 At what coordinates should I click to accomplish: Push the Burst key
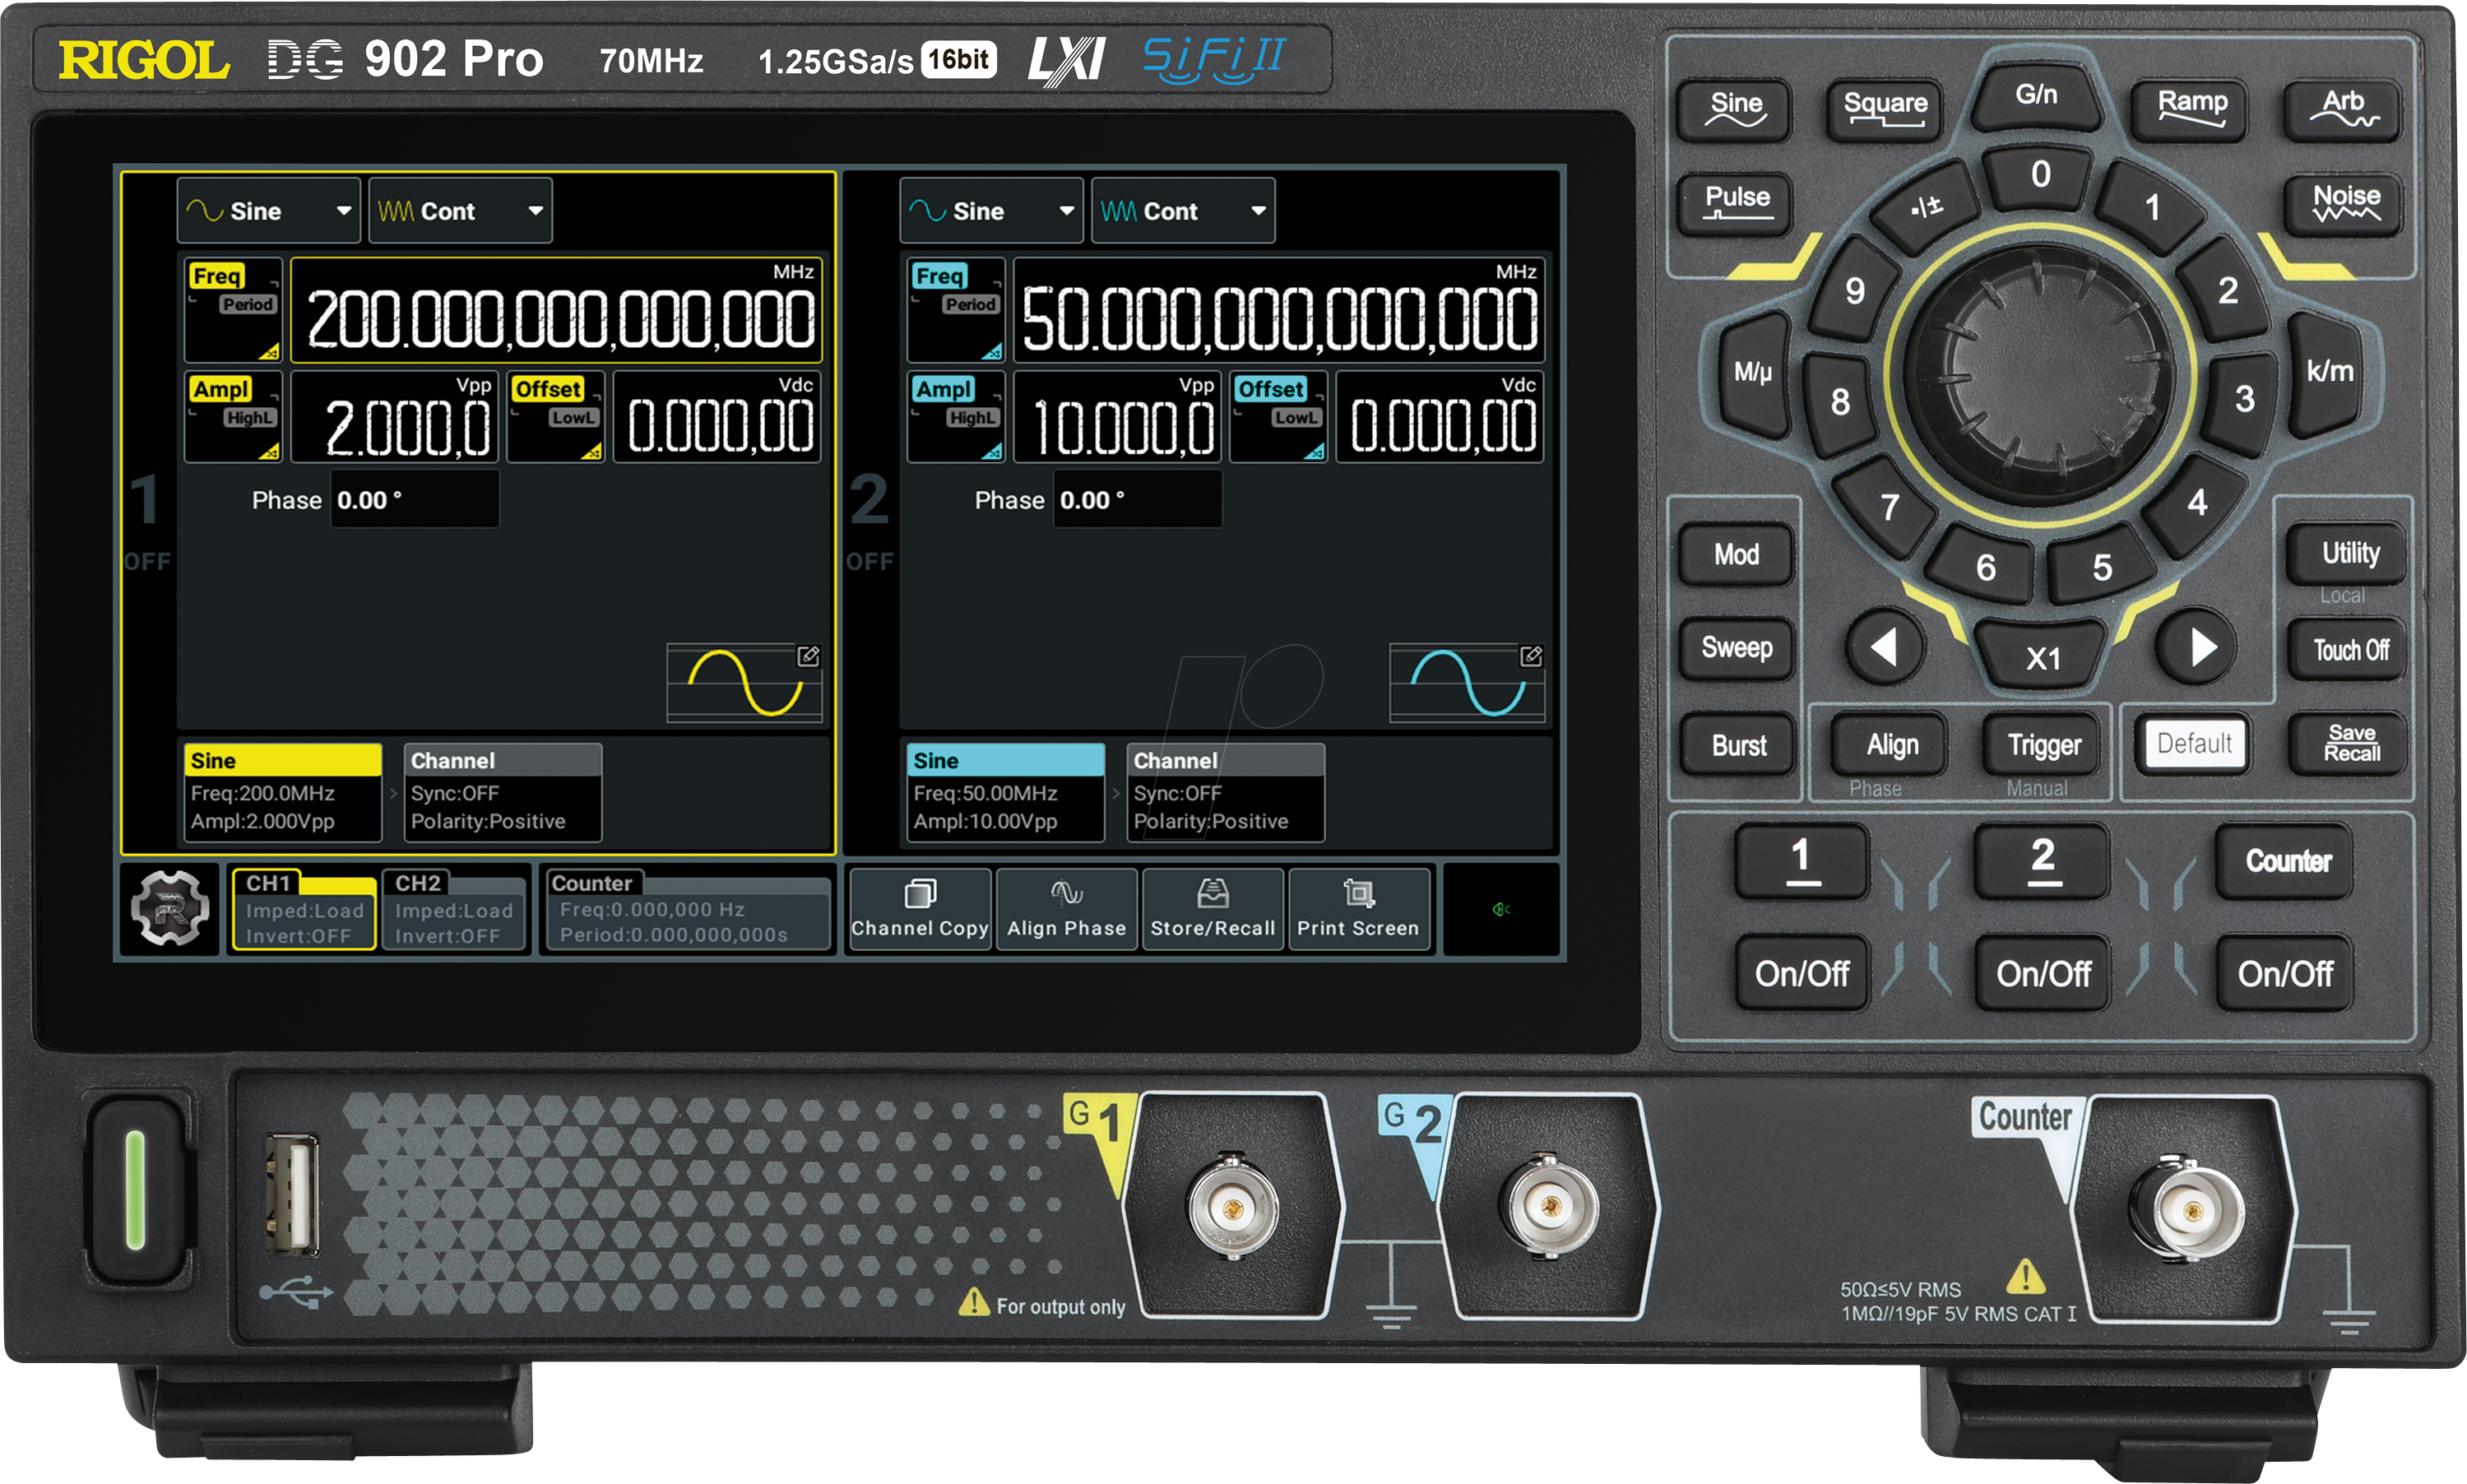click(x=1738, y=745)
